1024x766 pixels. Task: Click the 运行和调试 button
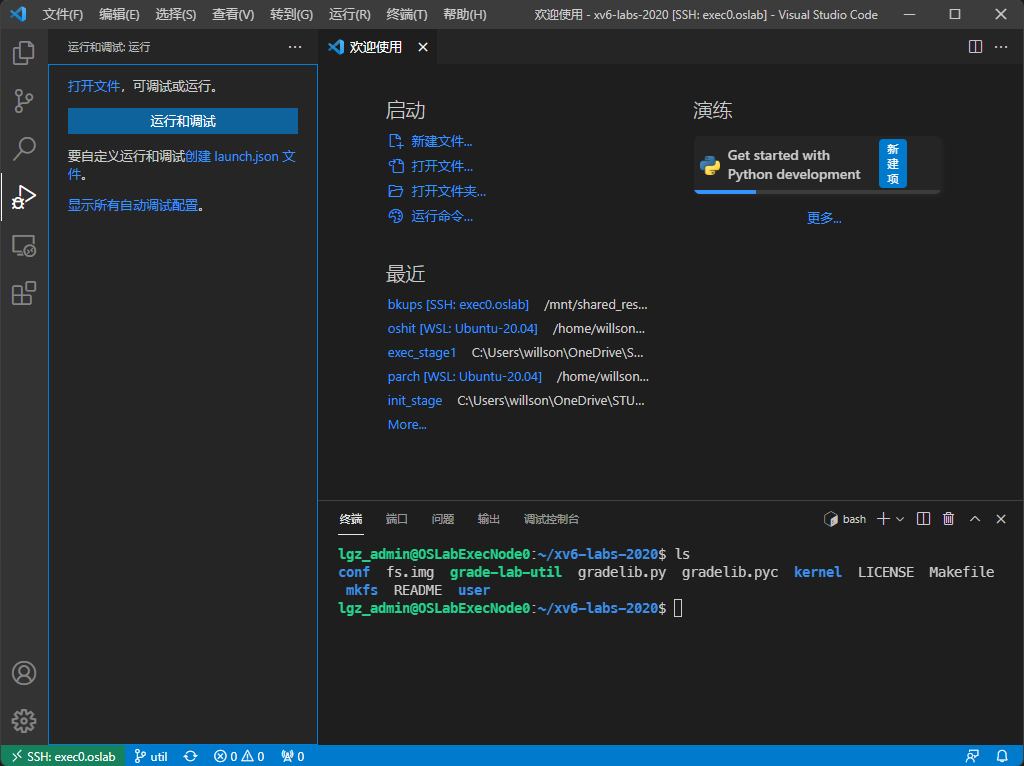(x=182, y=120)
